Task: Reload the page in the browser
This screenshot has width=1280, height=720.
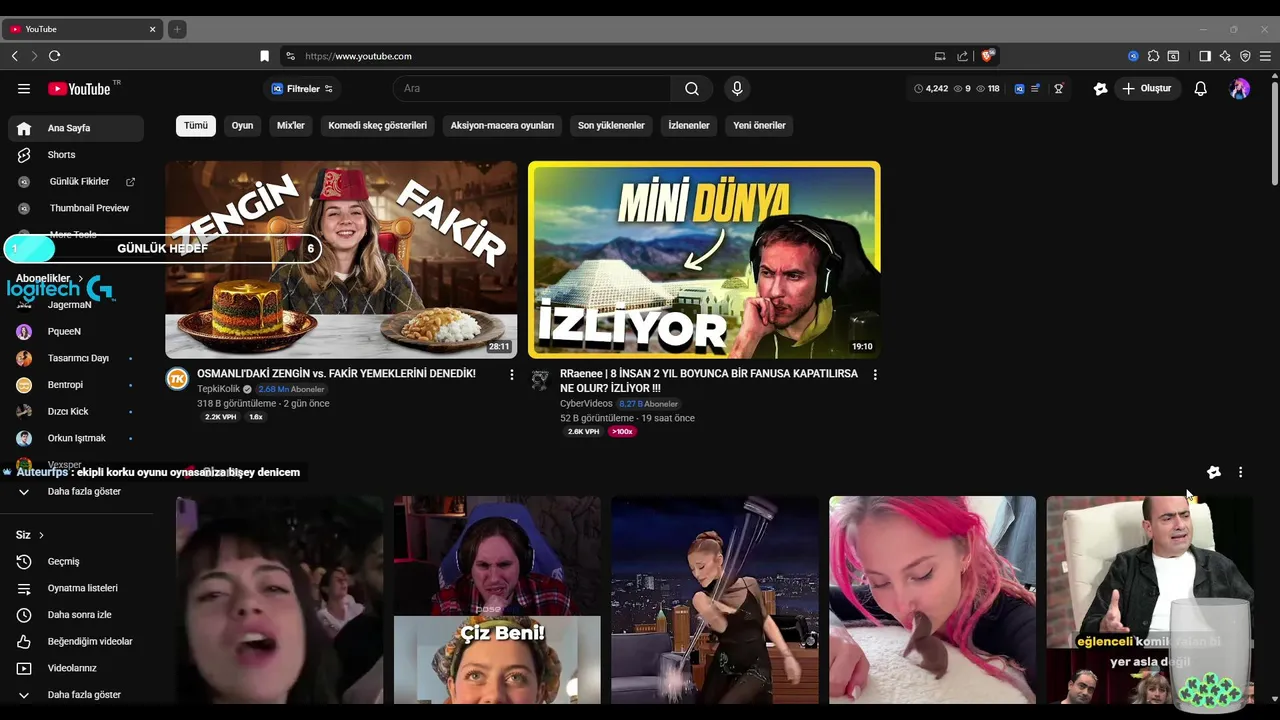Action: pos(55,56)
